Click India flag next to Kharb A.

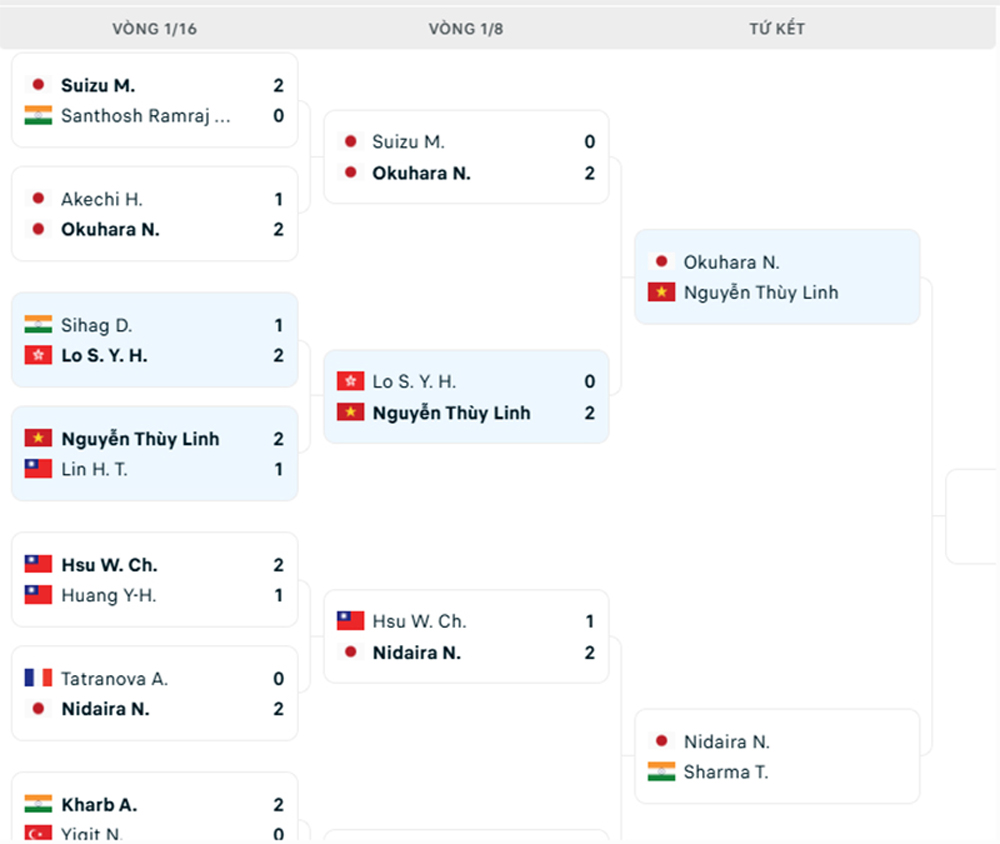point(38,805)
